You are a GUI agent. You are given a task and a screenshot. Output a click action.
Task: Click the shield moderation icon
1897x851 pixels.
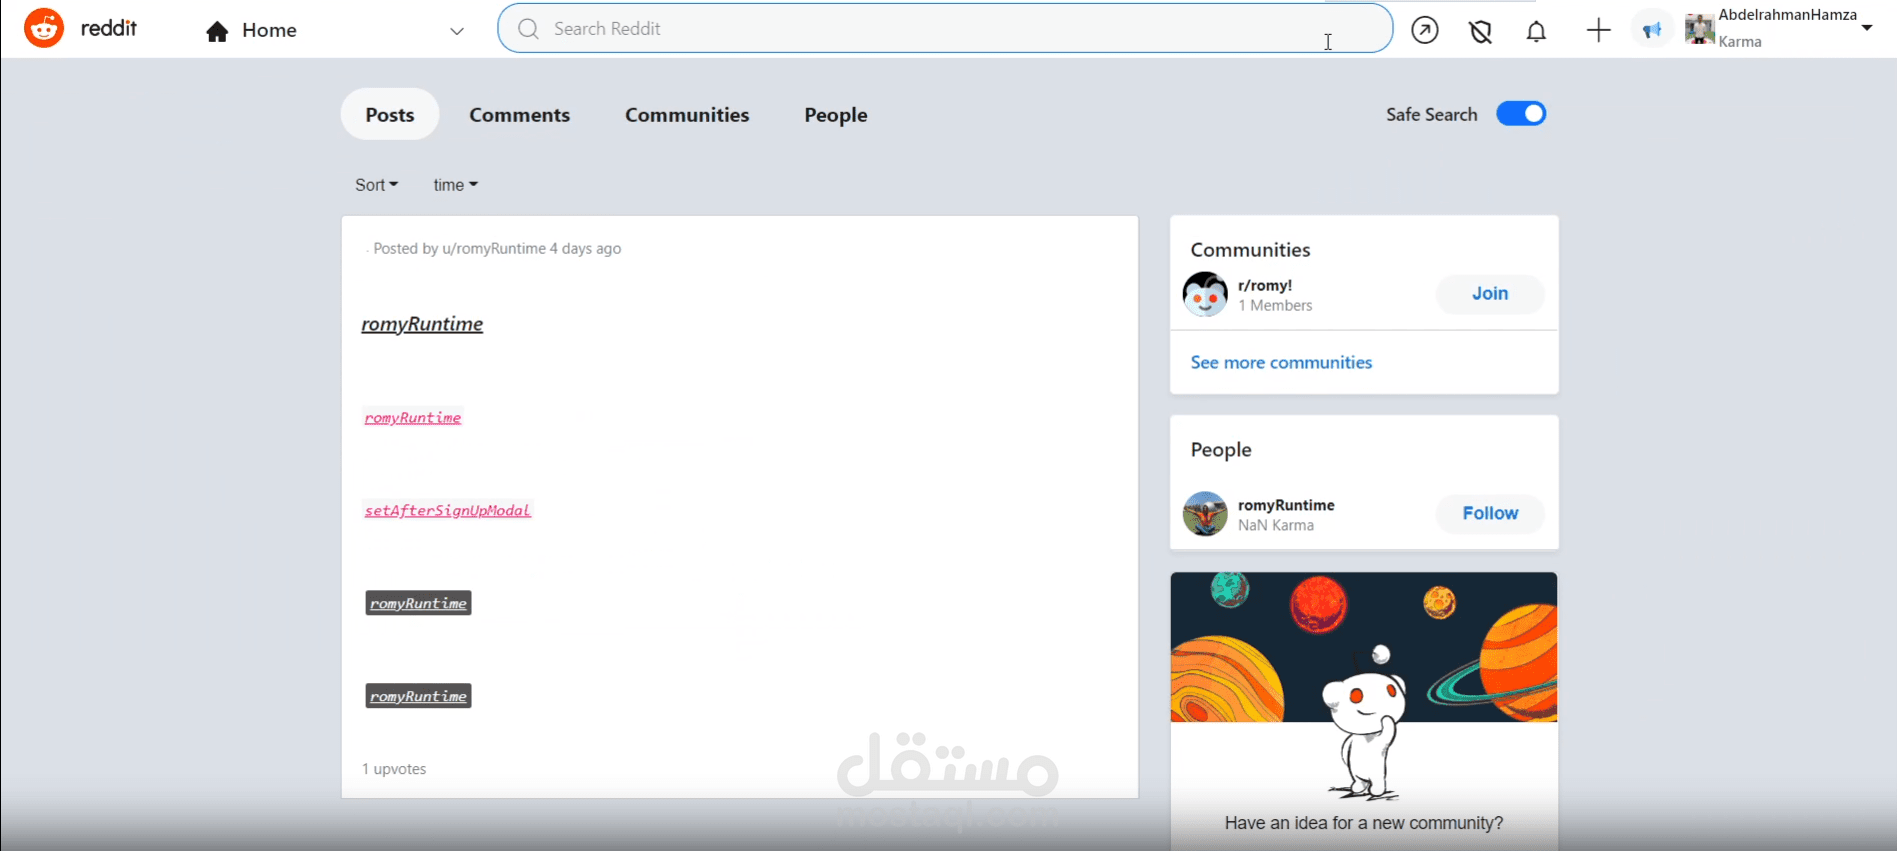(x=1481, y=31)
